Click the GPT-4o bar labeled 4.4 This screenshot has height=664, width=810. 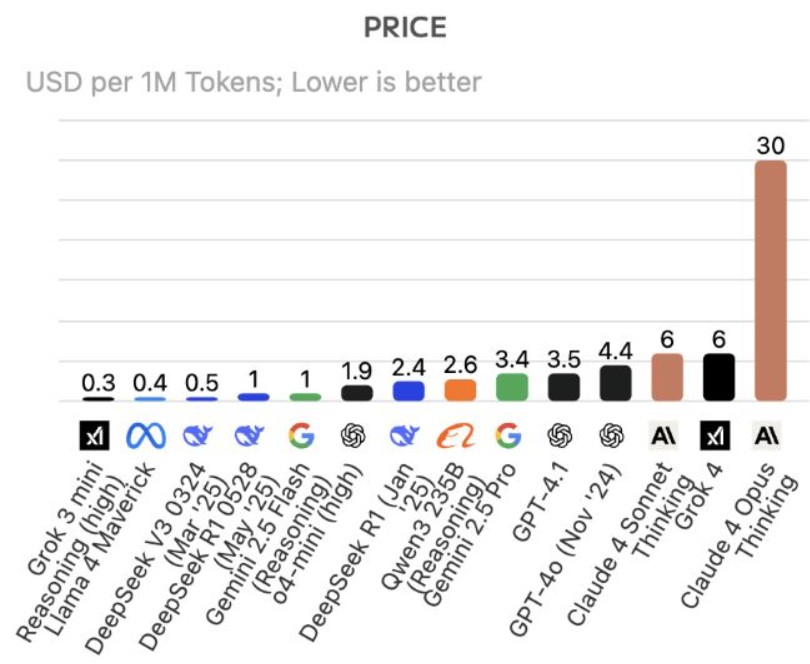click(x=615, y=383)
